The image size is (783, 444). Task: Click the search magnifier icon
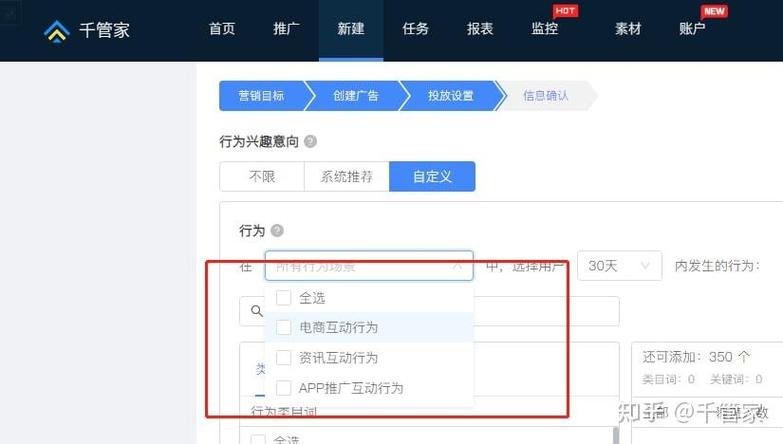(x=257, y=311)
